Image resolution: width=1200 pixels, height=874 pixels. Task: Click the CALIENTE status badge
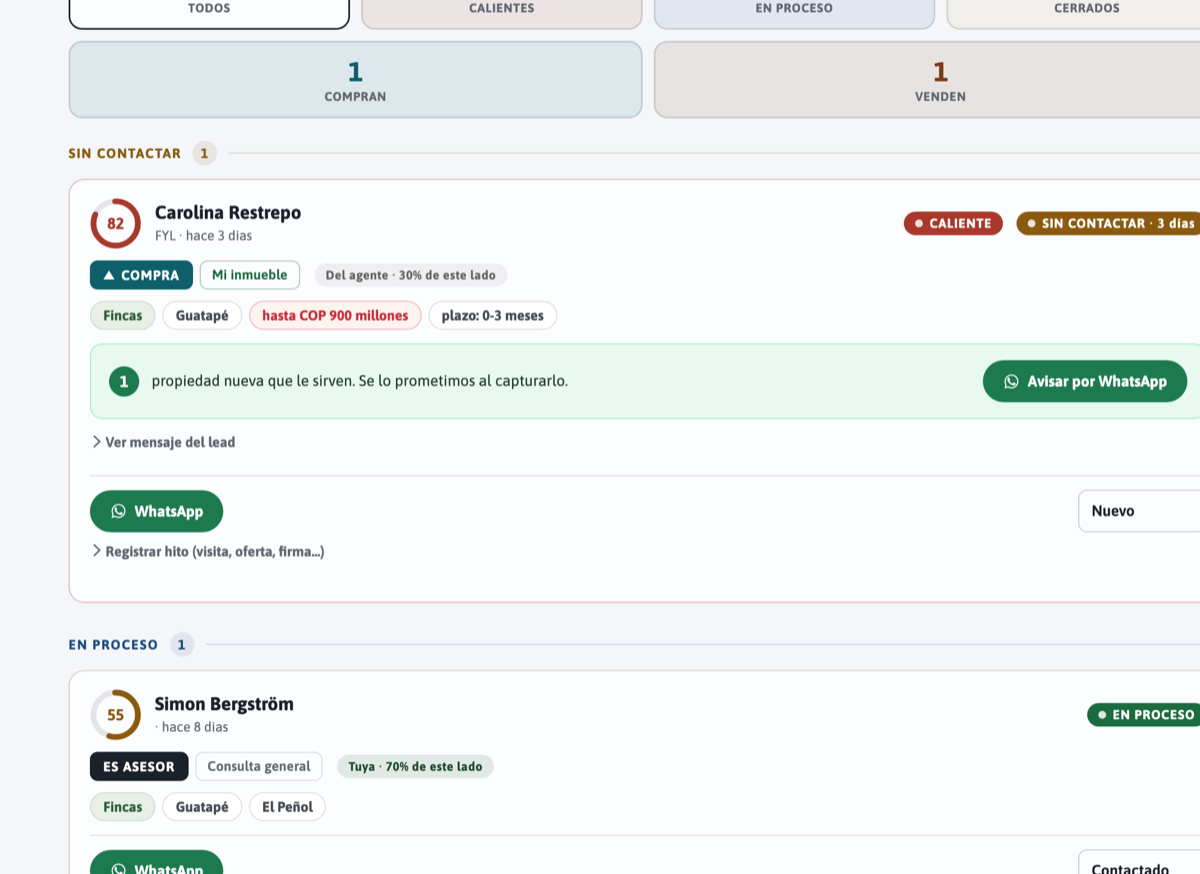pos(953,223)
